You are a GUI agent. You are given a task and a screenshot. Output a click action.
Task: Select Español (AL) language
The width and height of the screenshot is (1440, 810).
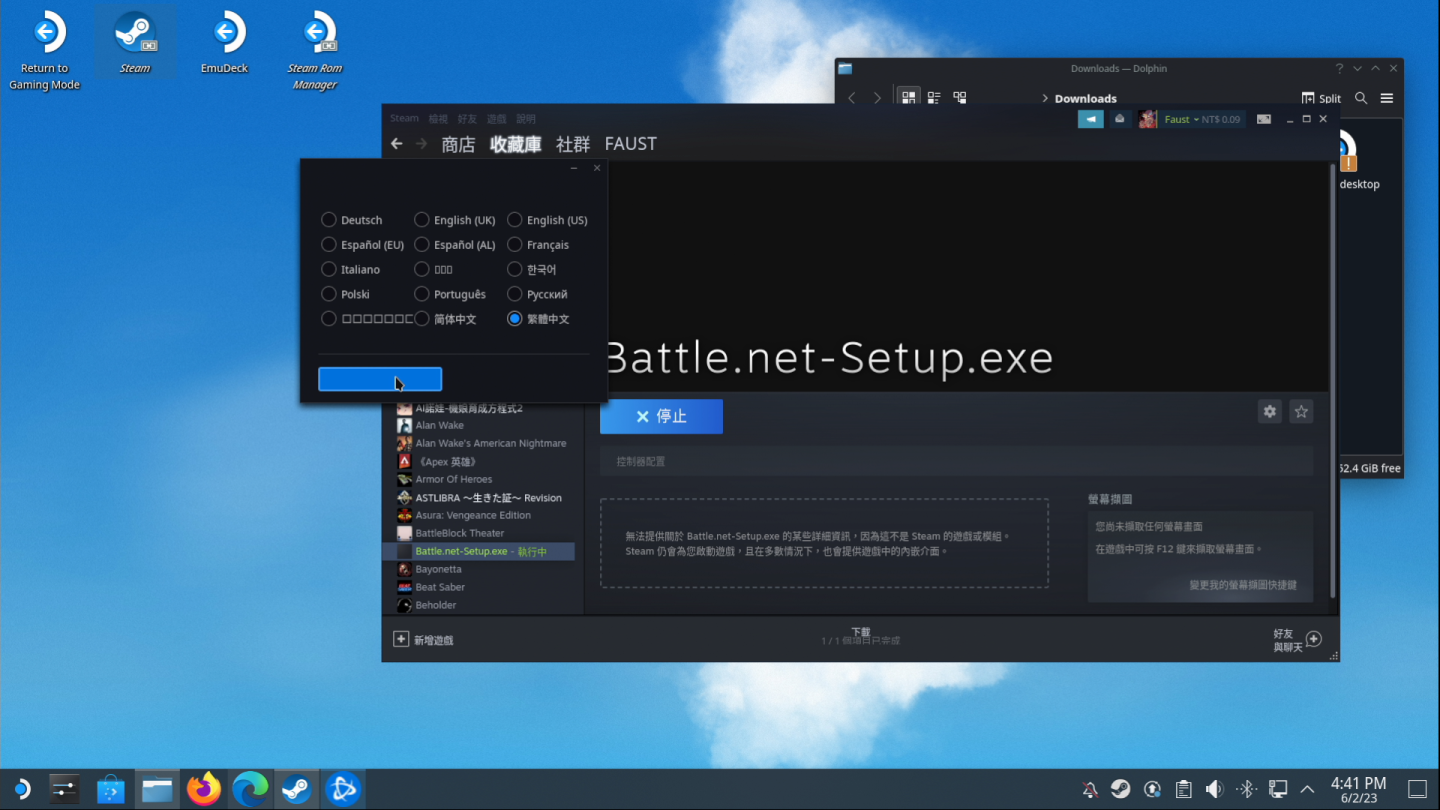455,245
